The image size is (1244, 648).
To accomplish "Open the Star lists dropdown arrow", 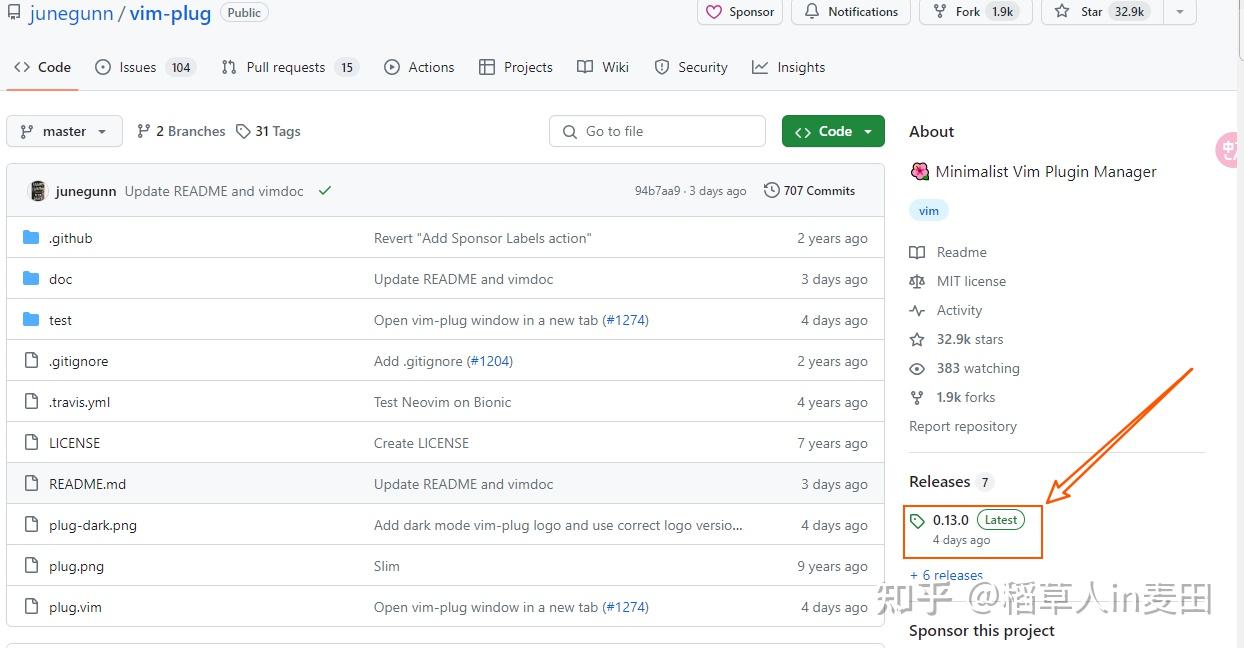I will click(x=1180, y=12).
